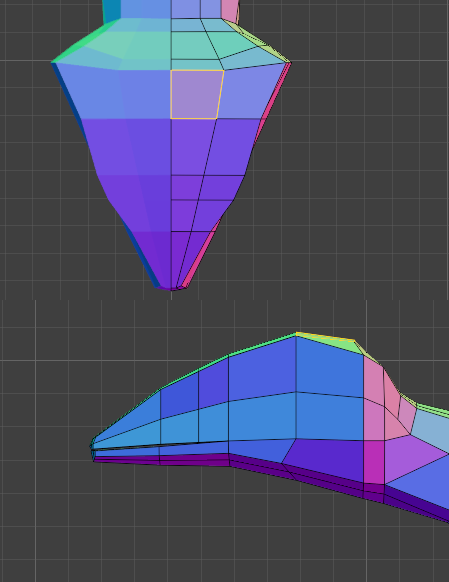Click the bottom tip vertex of the upper mesh

[171, 290]
